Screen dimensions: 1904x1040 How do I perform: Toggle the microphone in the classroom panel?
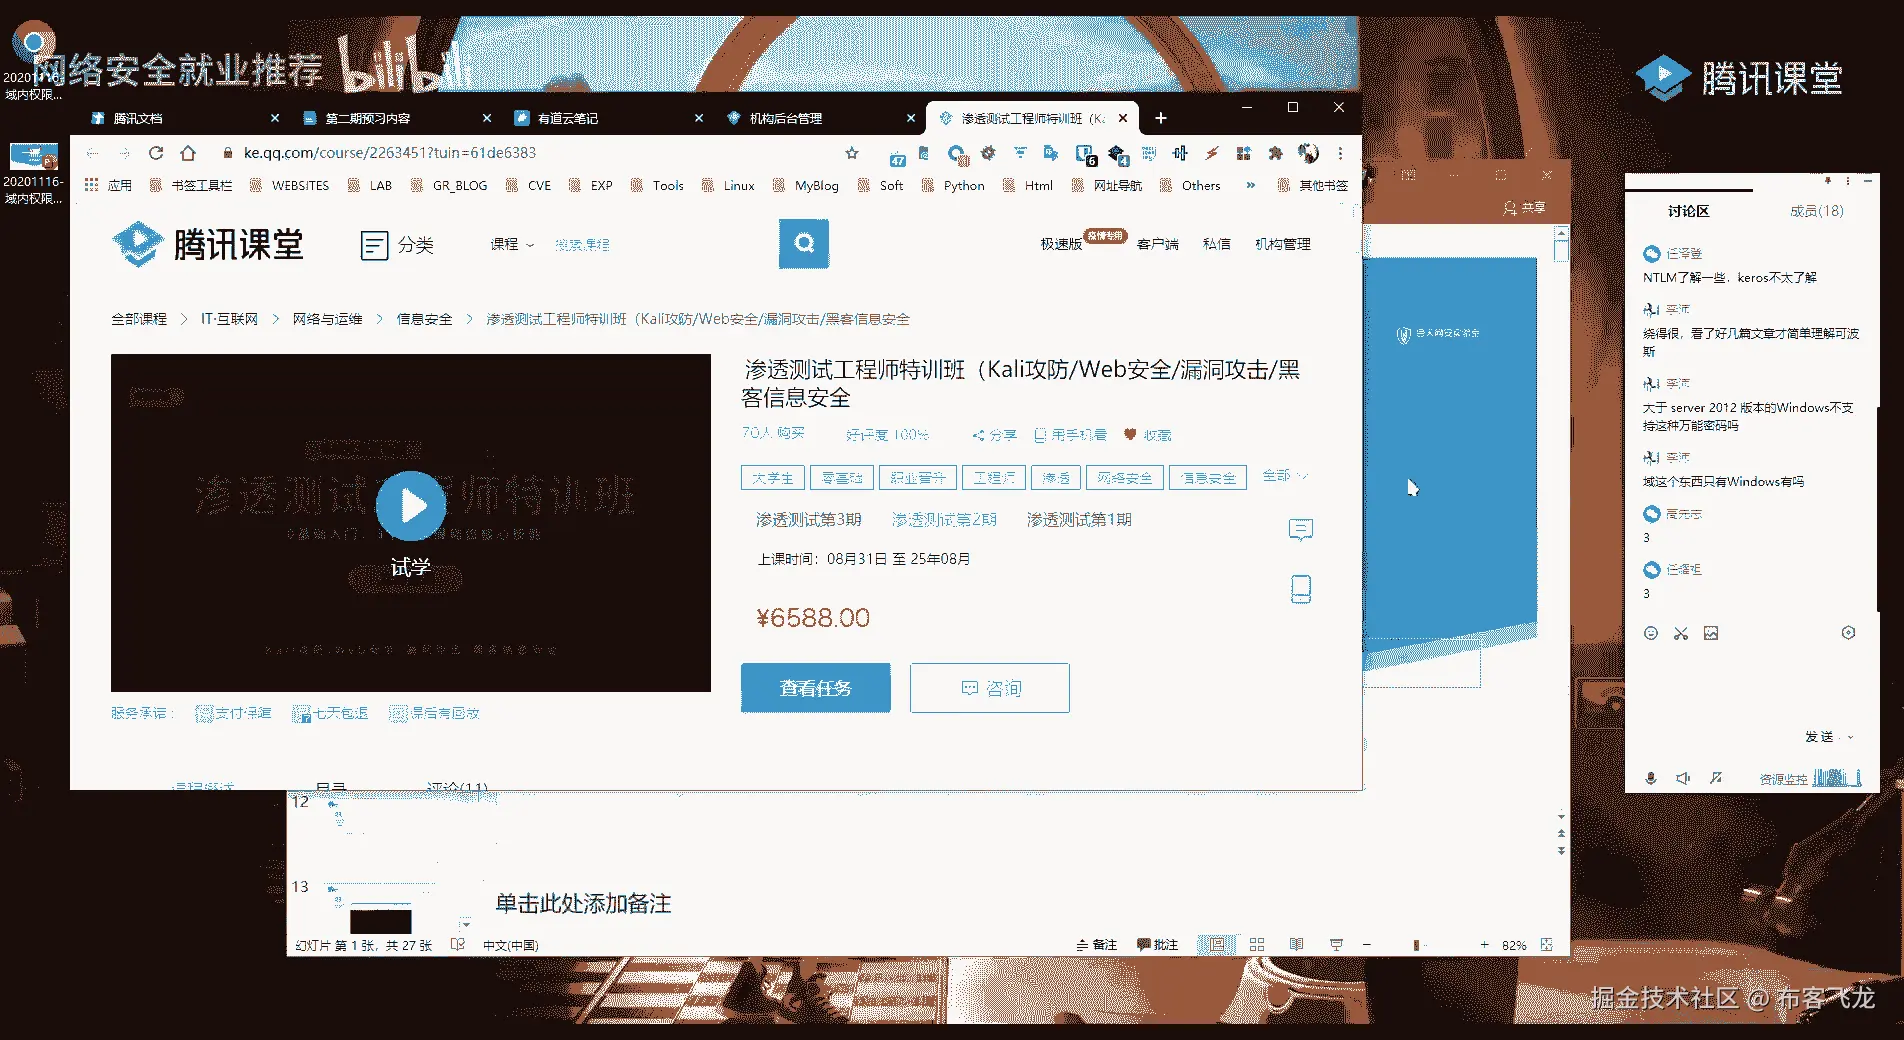click(1651, 778)
